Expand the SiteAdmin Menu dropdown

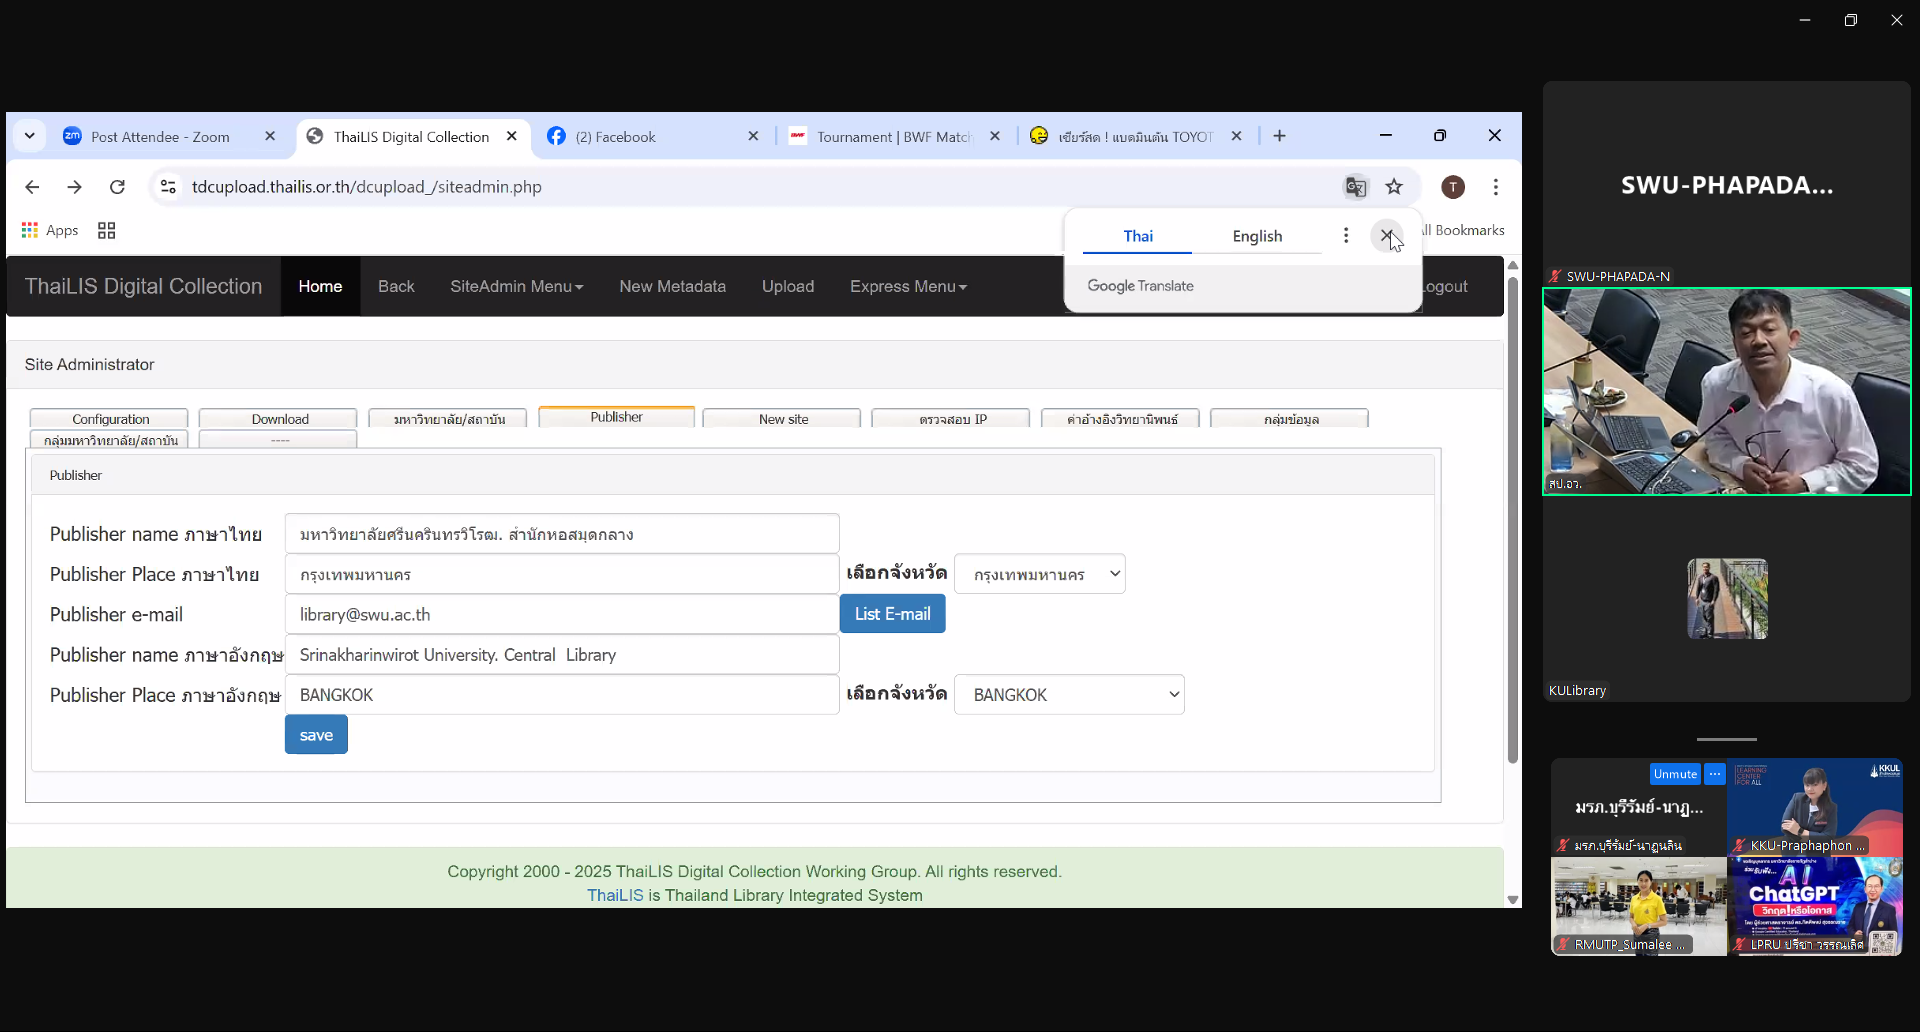point(516,287)
